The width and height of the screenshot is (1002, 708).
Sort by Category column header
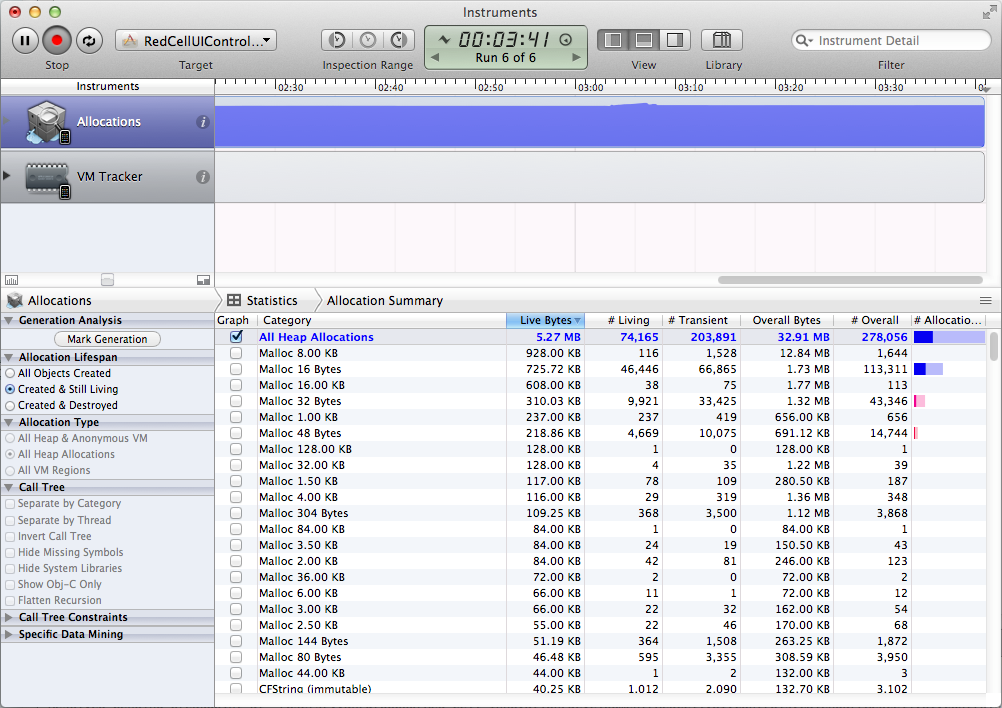(382, 320)
